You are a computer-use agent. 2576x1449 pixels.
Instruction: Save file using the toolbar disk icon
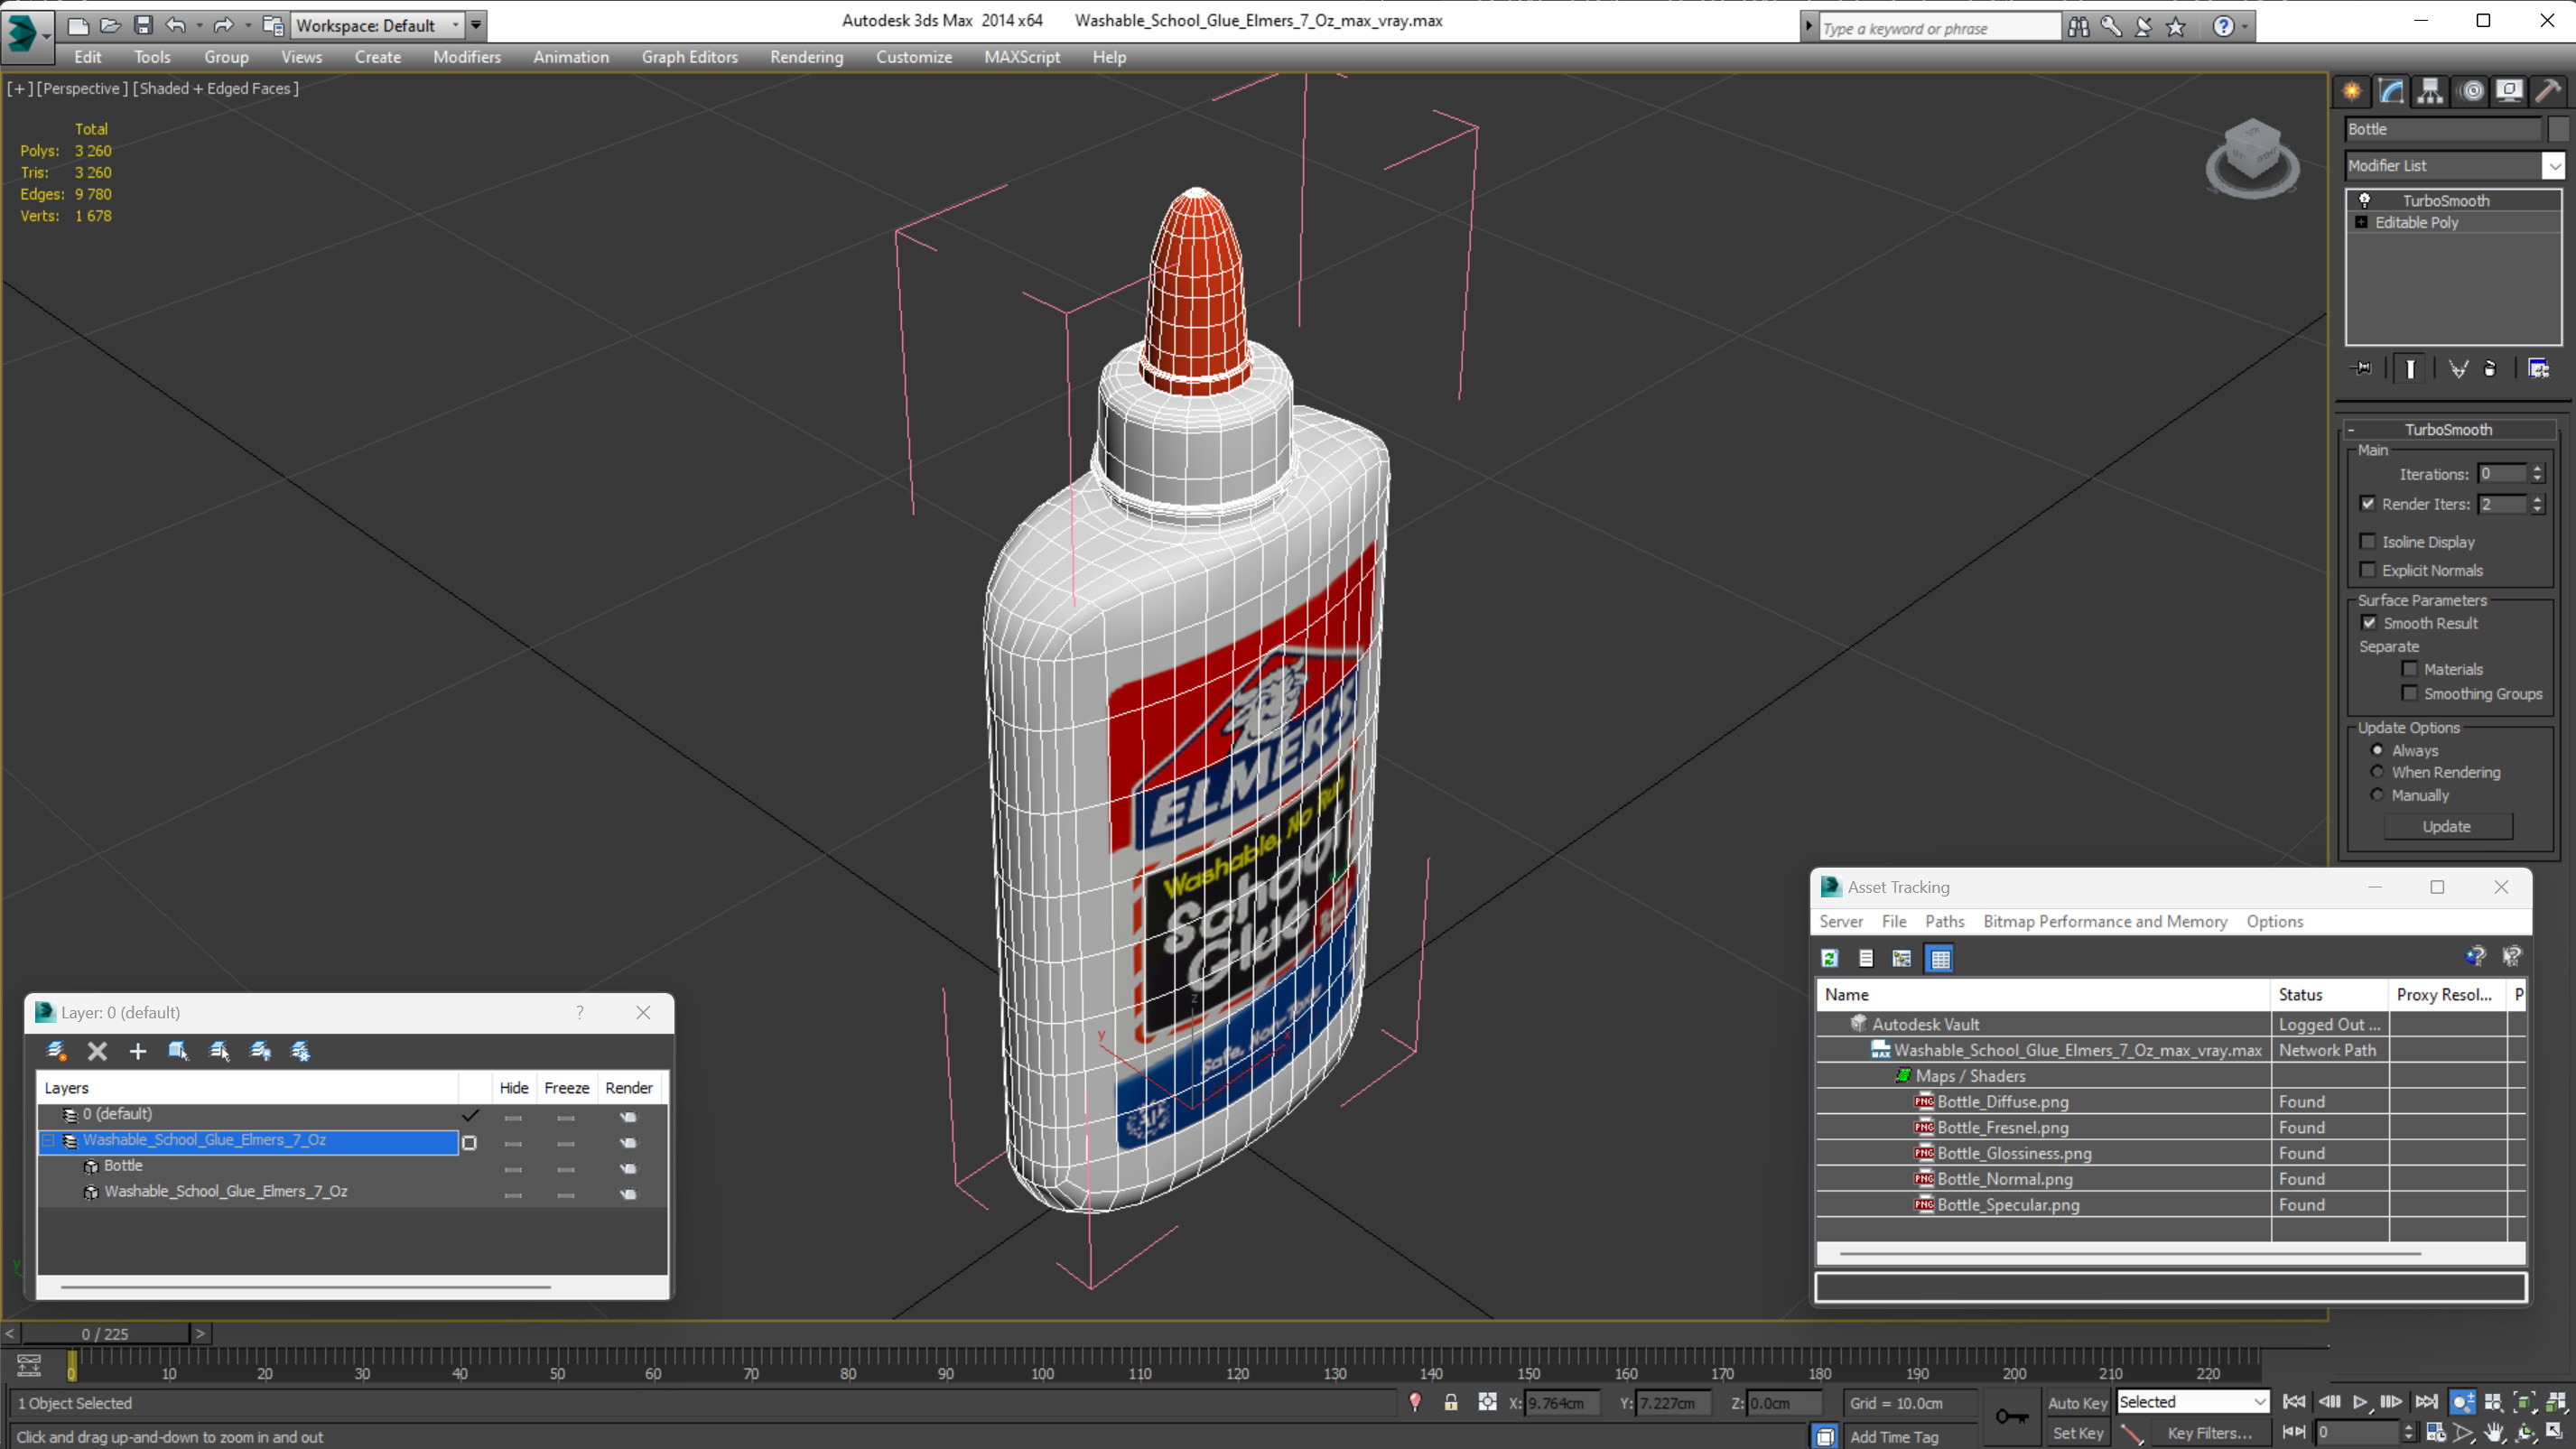[x=143, y=25]
